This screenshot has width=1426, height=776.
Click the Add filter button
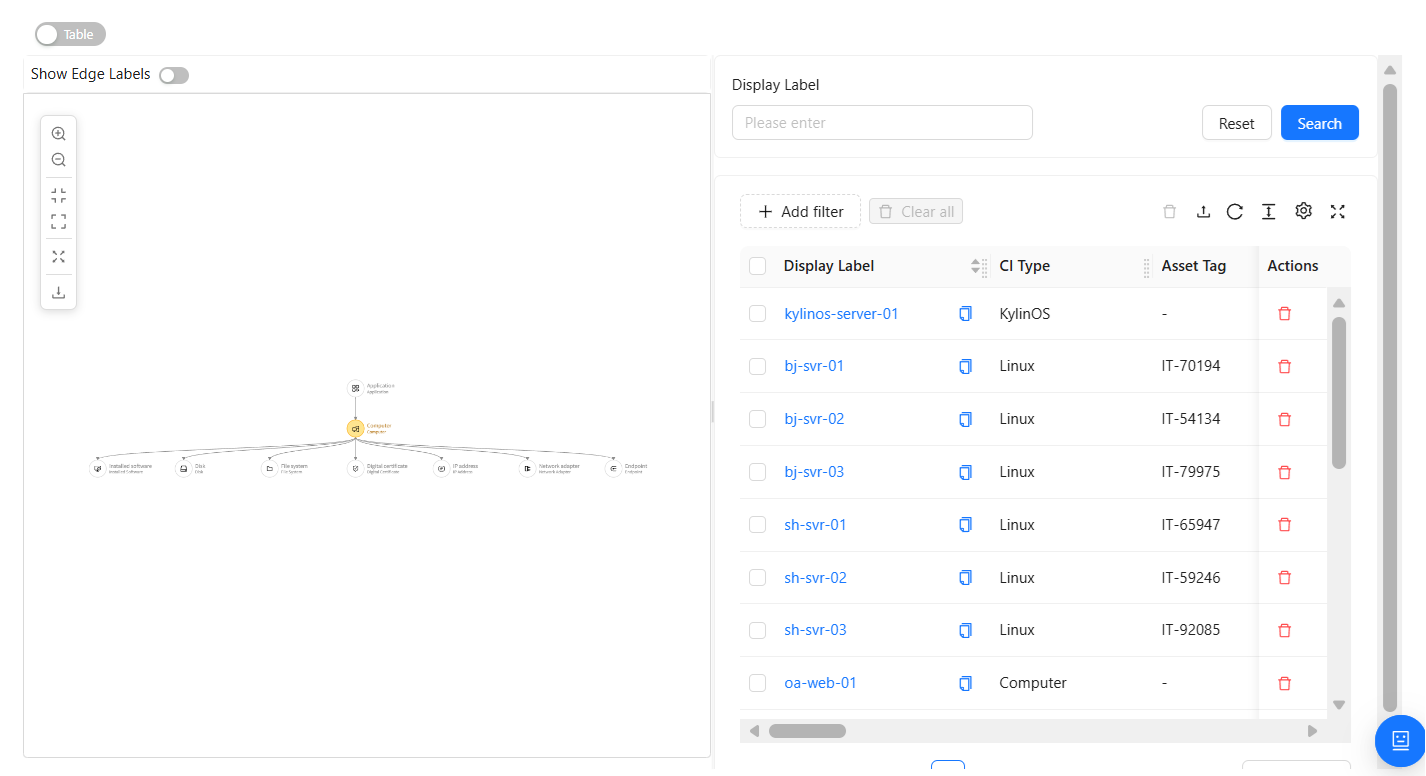[x=800, y=211]
